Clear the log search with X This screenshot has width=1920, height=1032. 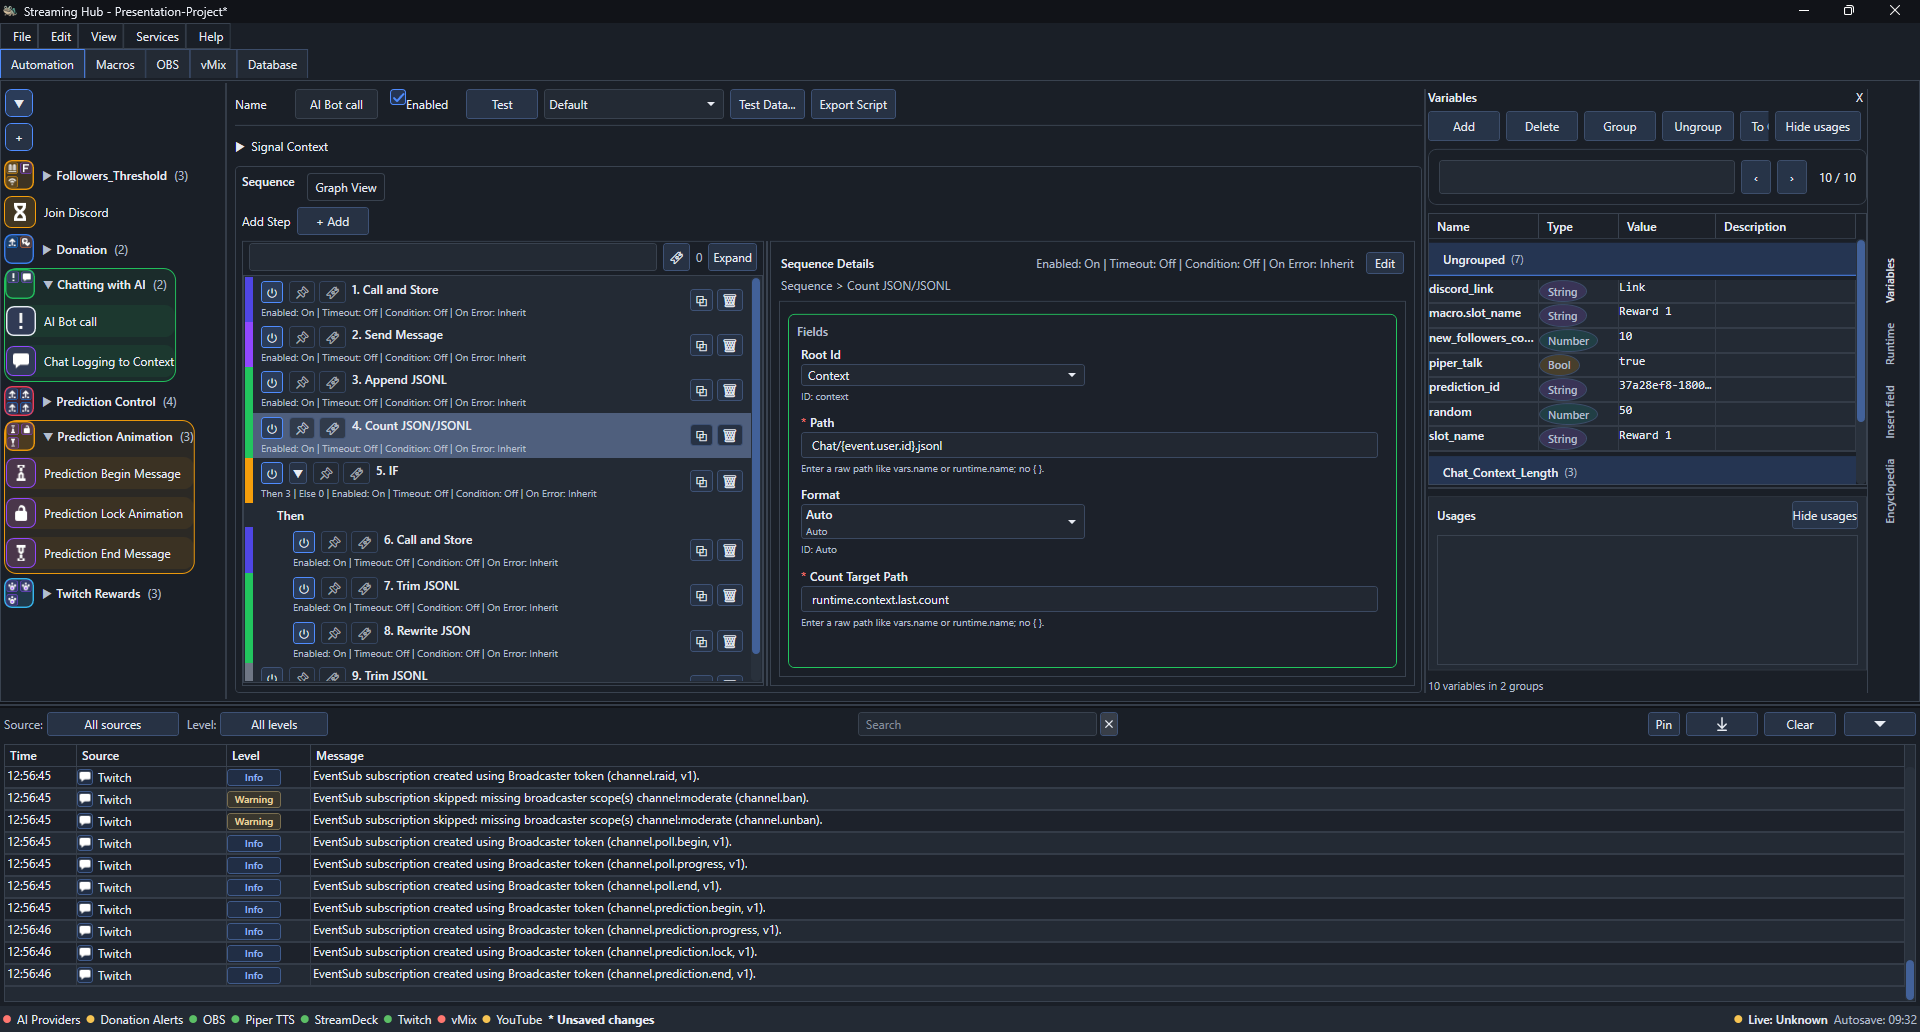(1109, 725)
